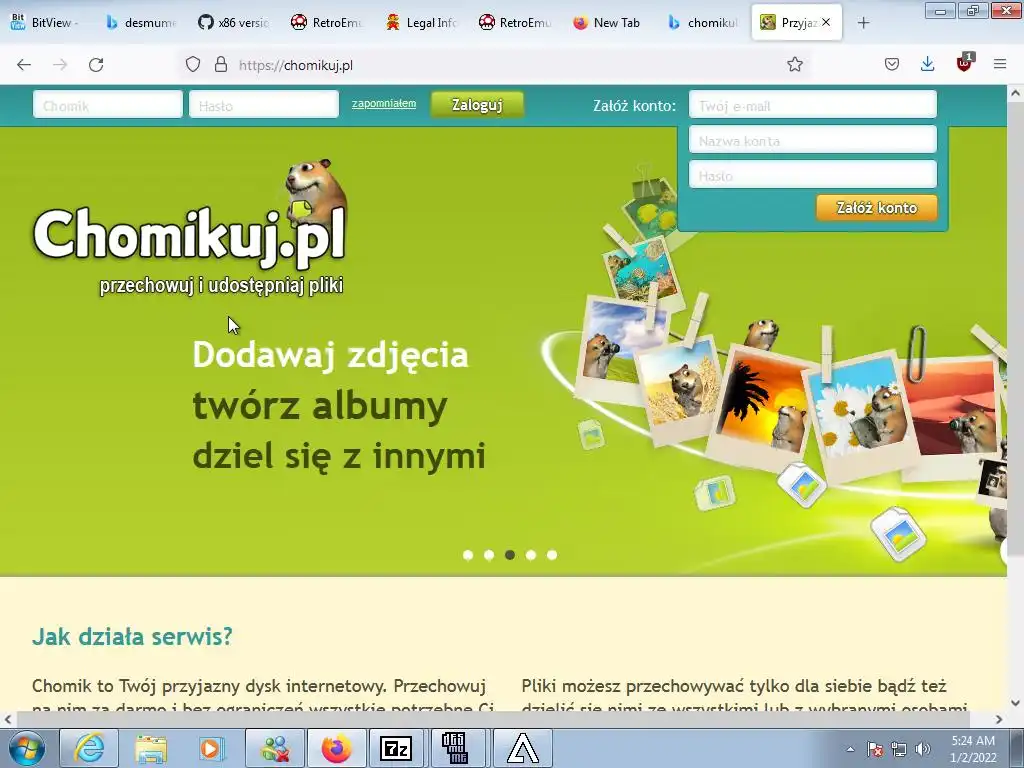This screenshot has height=768, width=1024.
Task: Select the fourth carousel slide dot
Action: (531, 555)
